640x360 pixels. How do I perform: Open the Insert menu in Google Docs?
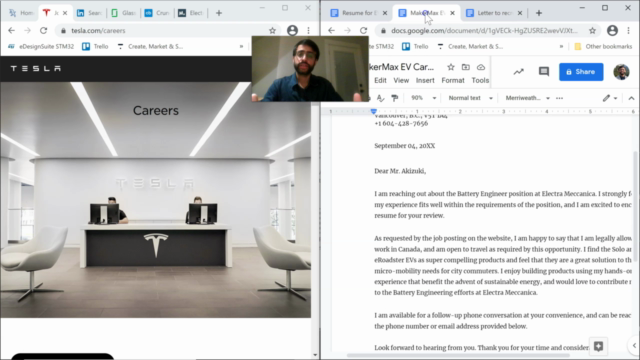(425, 80)
